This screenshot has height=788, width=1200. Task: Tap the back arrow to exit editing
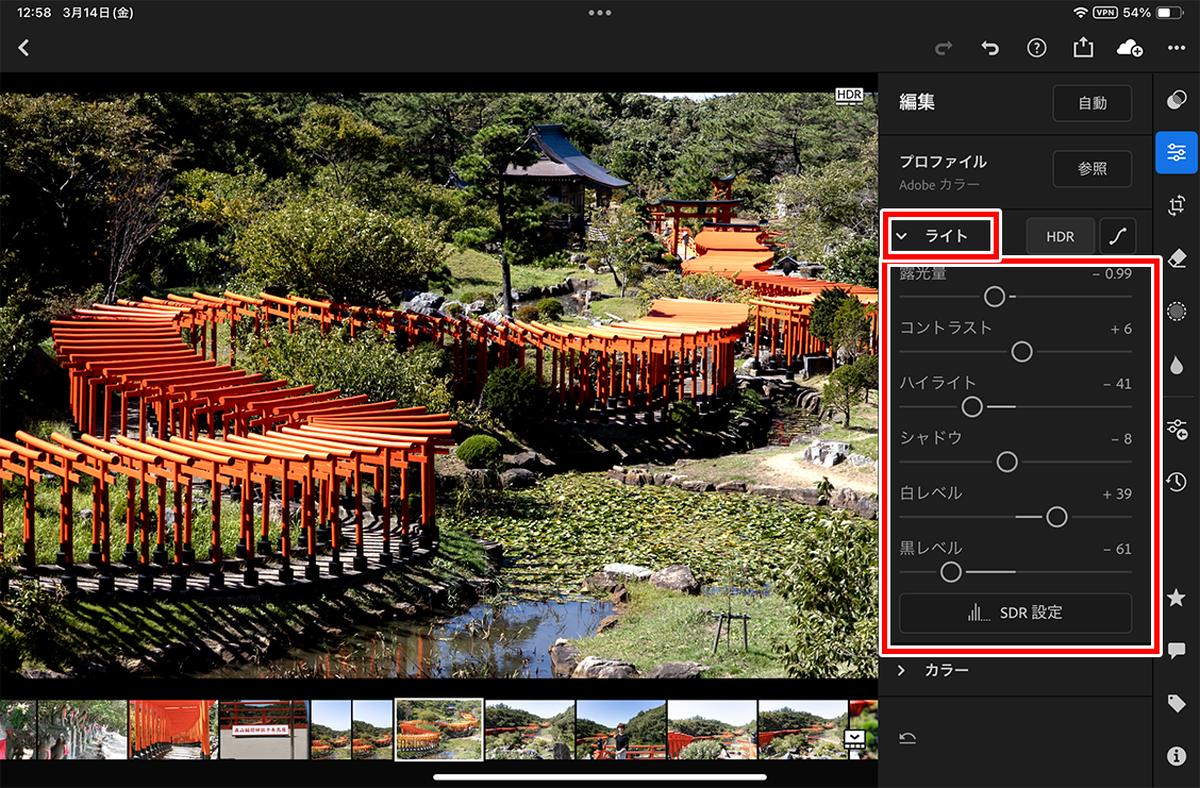(x=24, y=48)
